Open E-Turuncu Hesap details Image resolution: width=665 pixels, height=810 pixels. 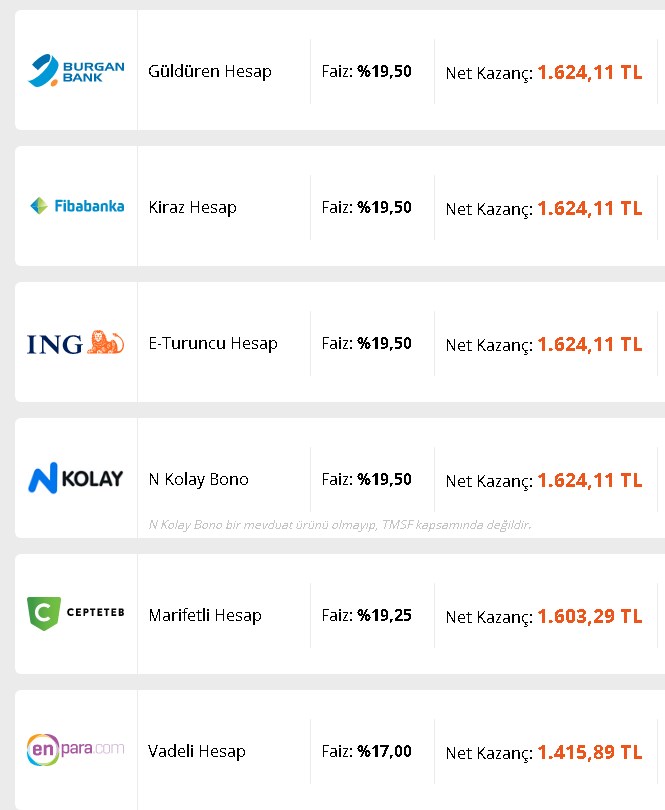pyautogui.click(x=213, y=344)
